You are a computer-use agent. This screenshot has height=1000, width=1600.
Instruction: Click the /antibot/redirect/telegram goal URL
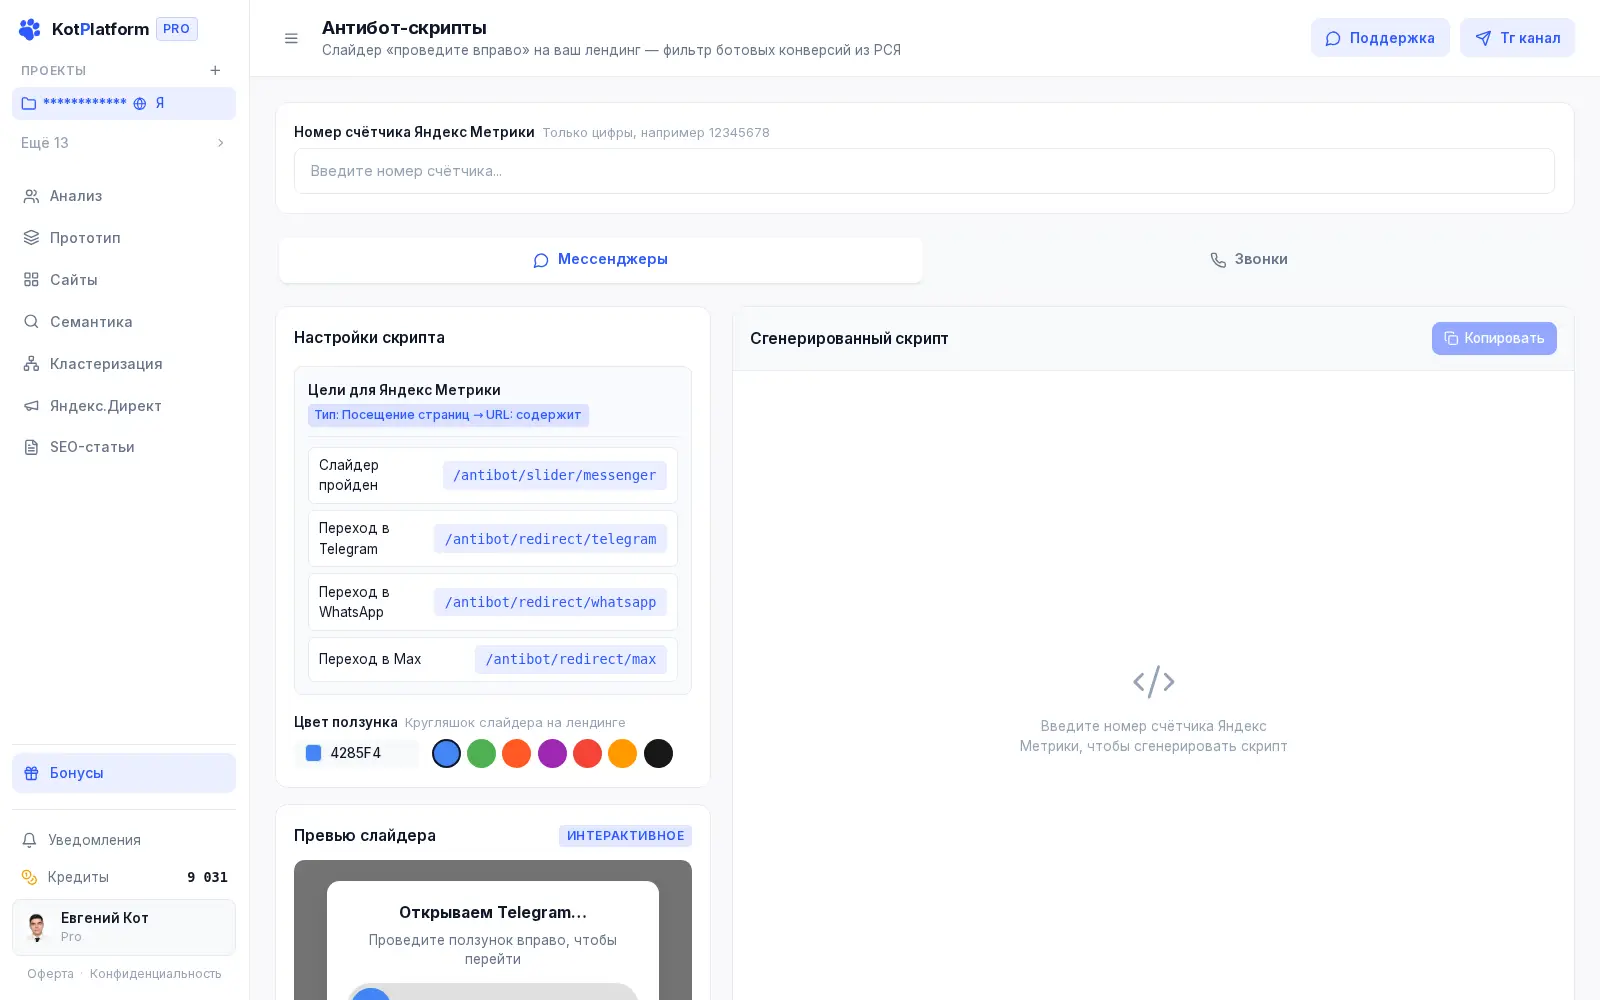tap(550, 539)
